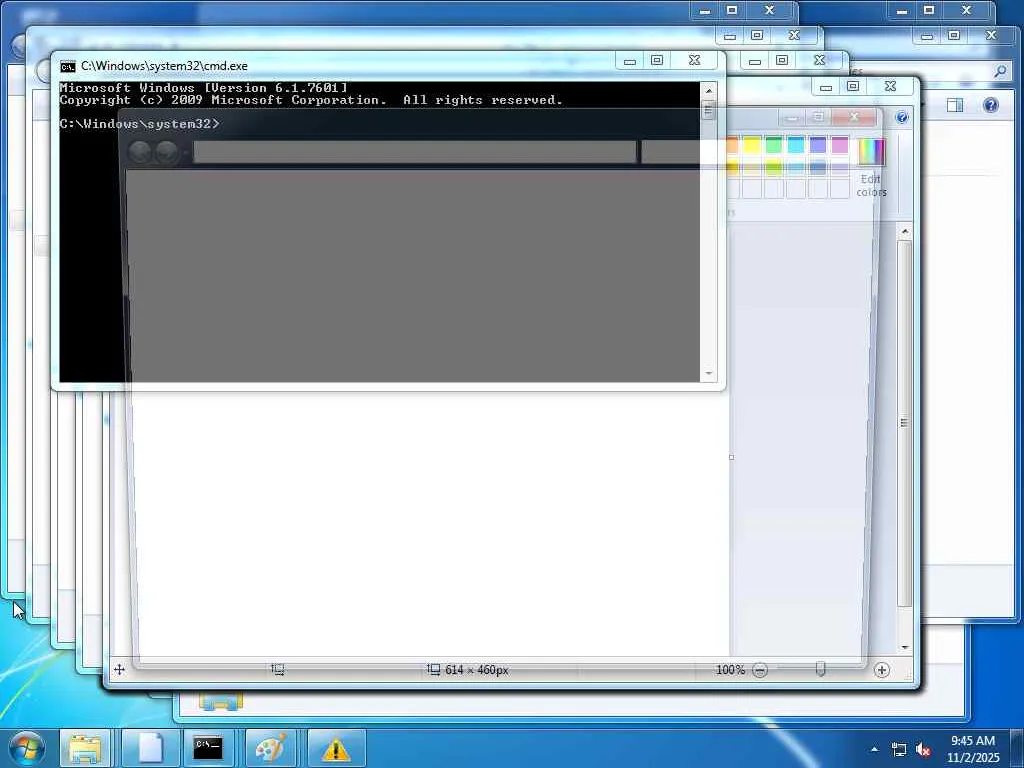Click the cmd window scrollbar down arrow

coord(709,374)
